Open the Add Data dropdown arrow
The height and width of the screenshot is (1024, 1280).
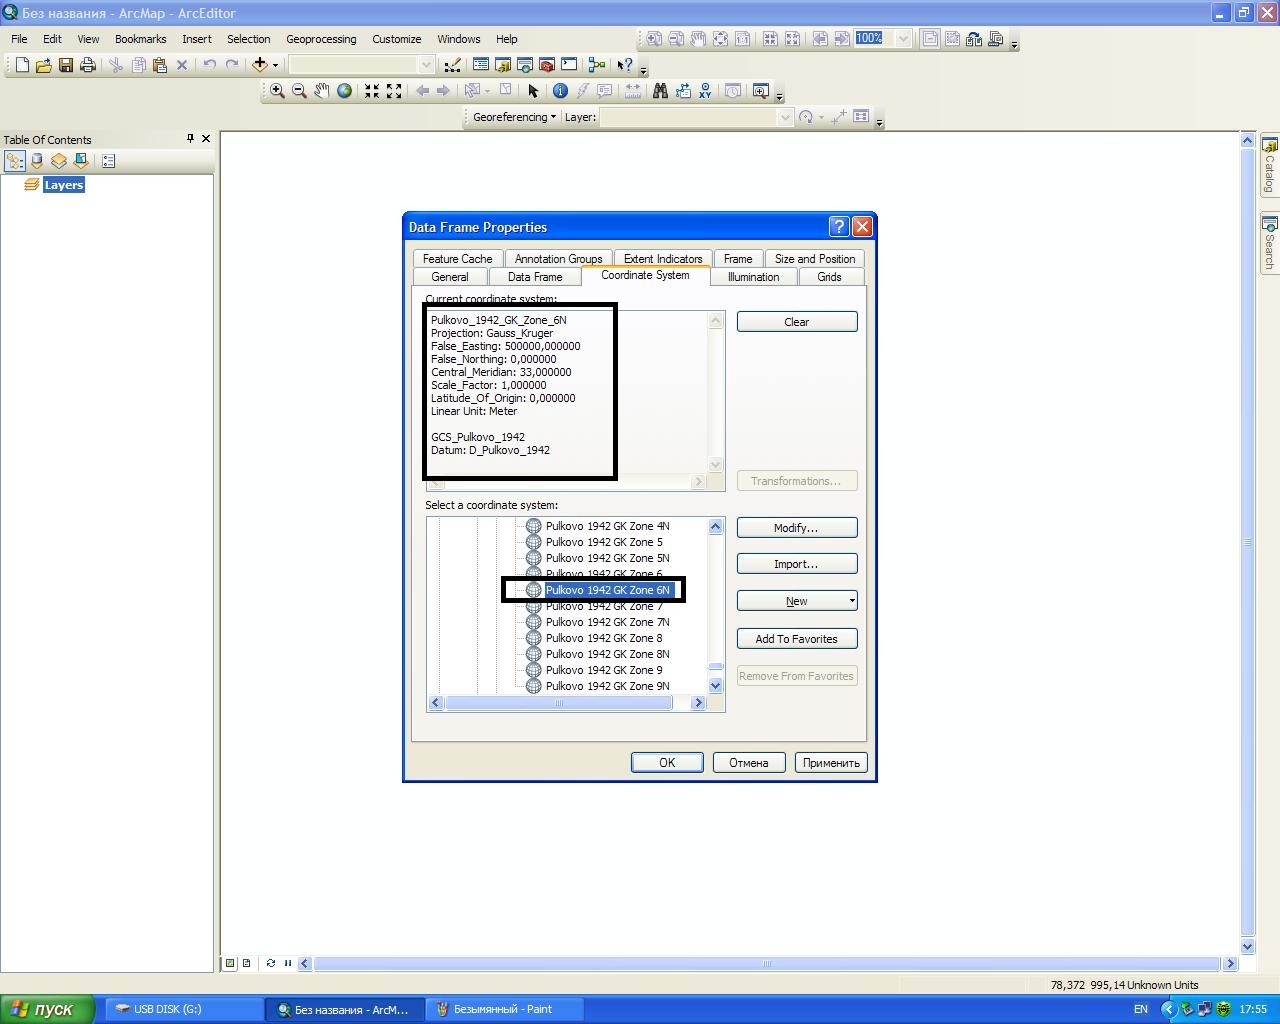click(275, 65)
